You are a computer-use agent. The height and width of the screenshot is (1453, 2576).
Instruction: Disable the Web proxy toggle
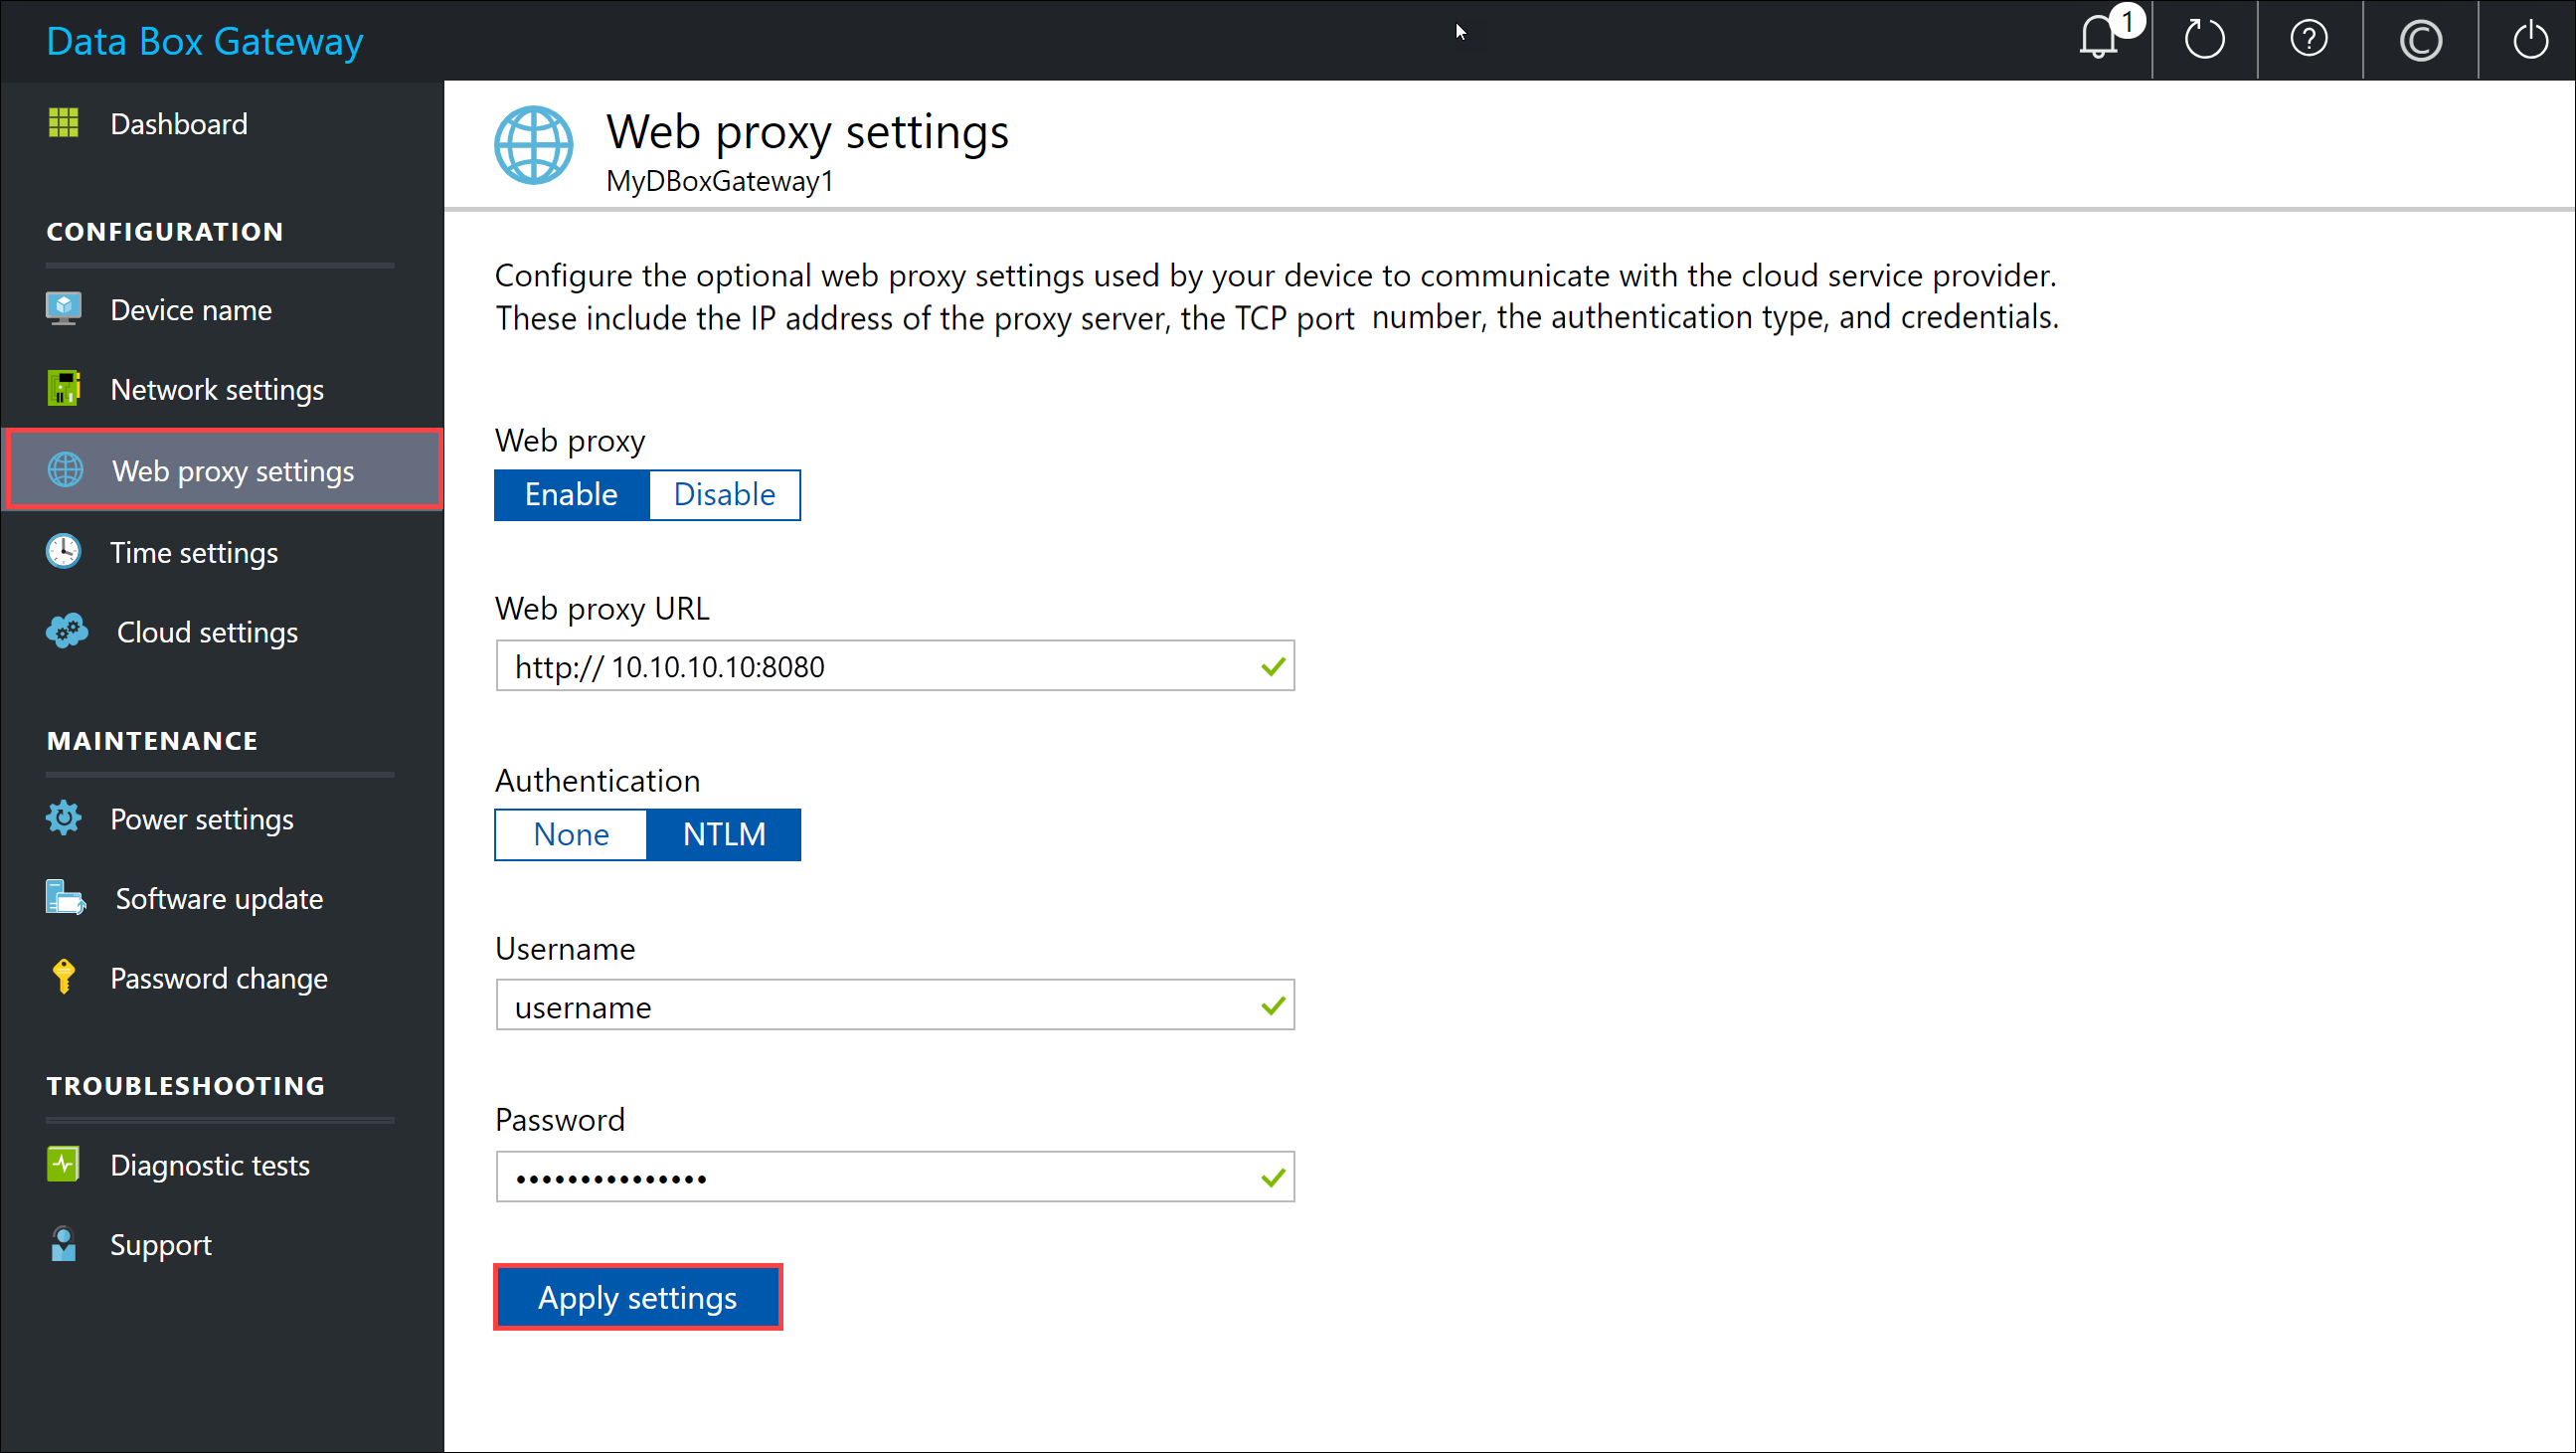(724, 492)
